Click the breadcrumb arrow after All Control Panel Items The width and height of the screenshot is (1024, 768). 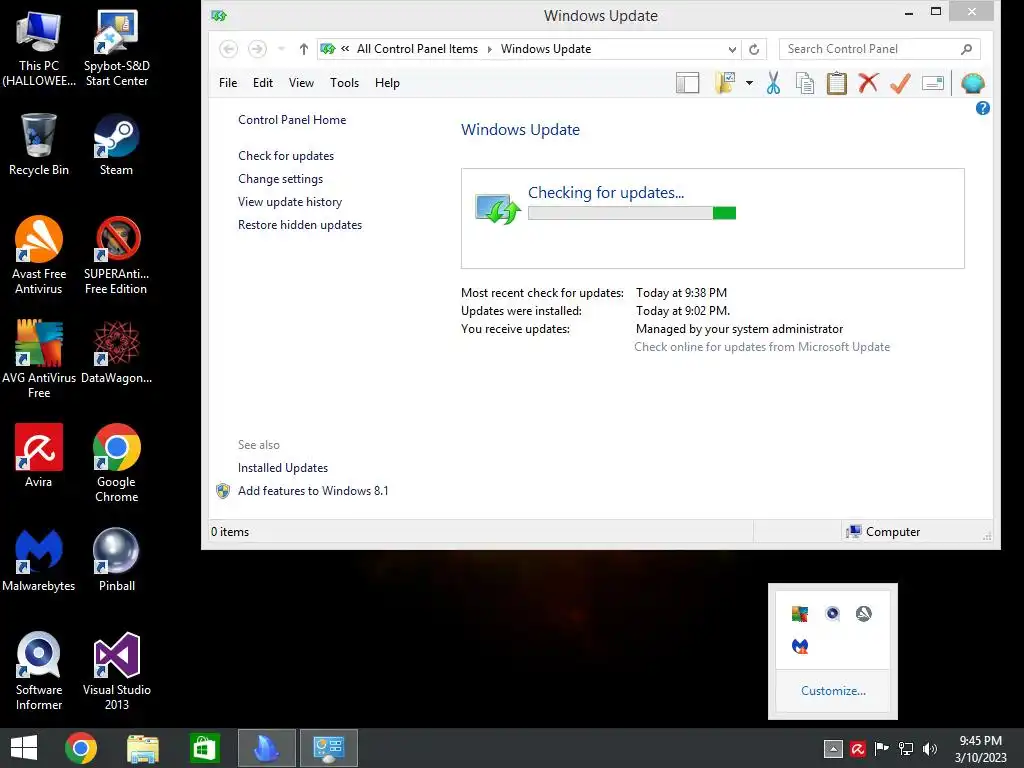pos(489,49)
